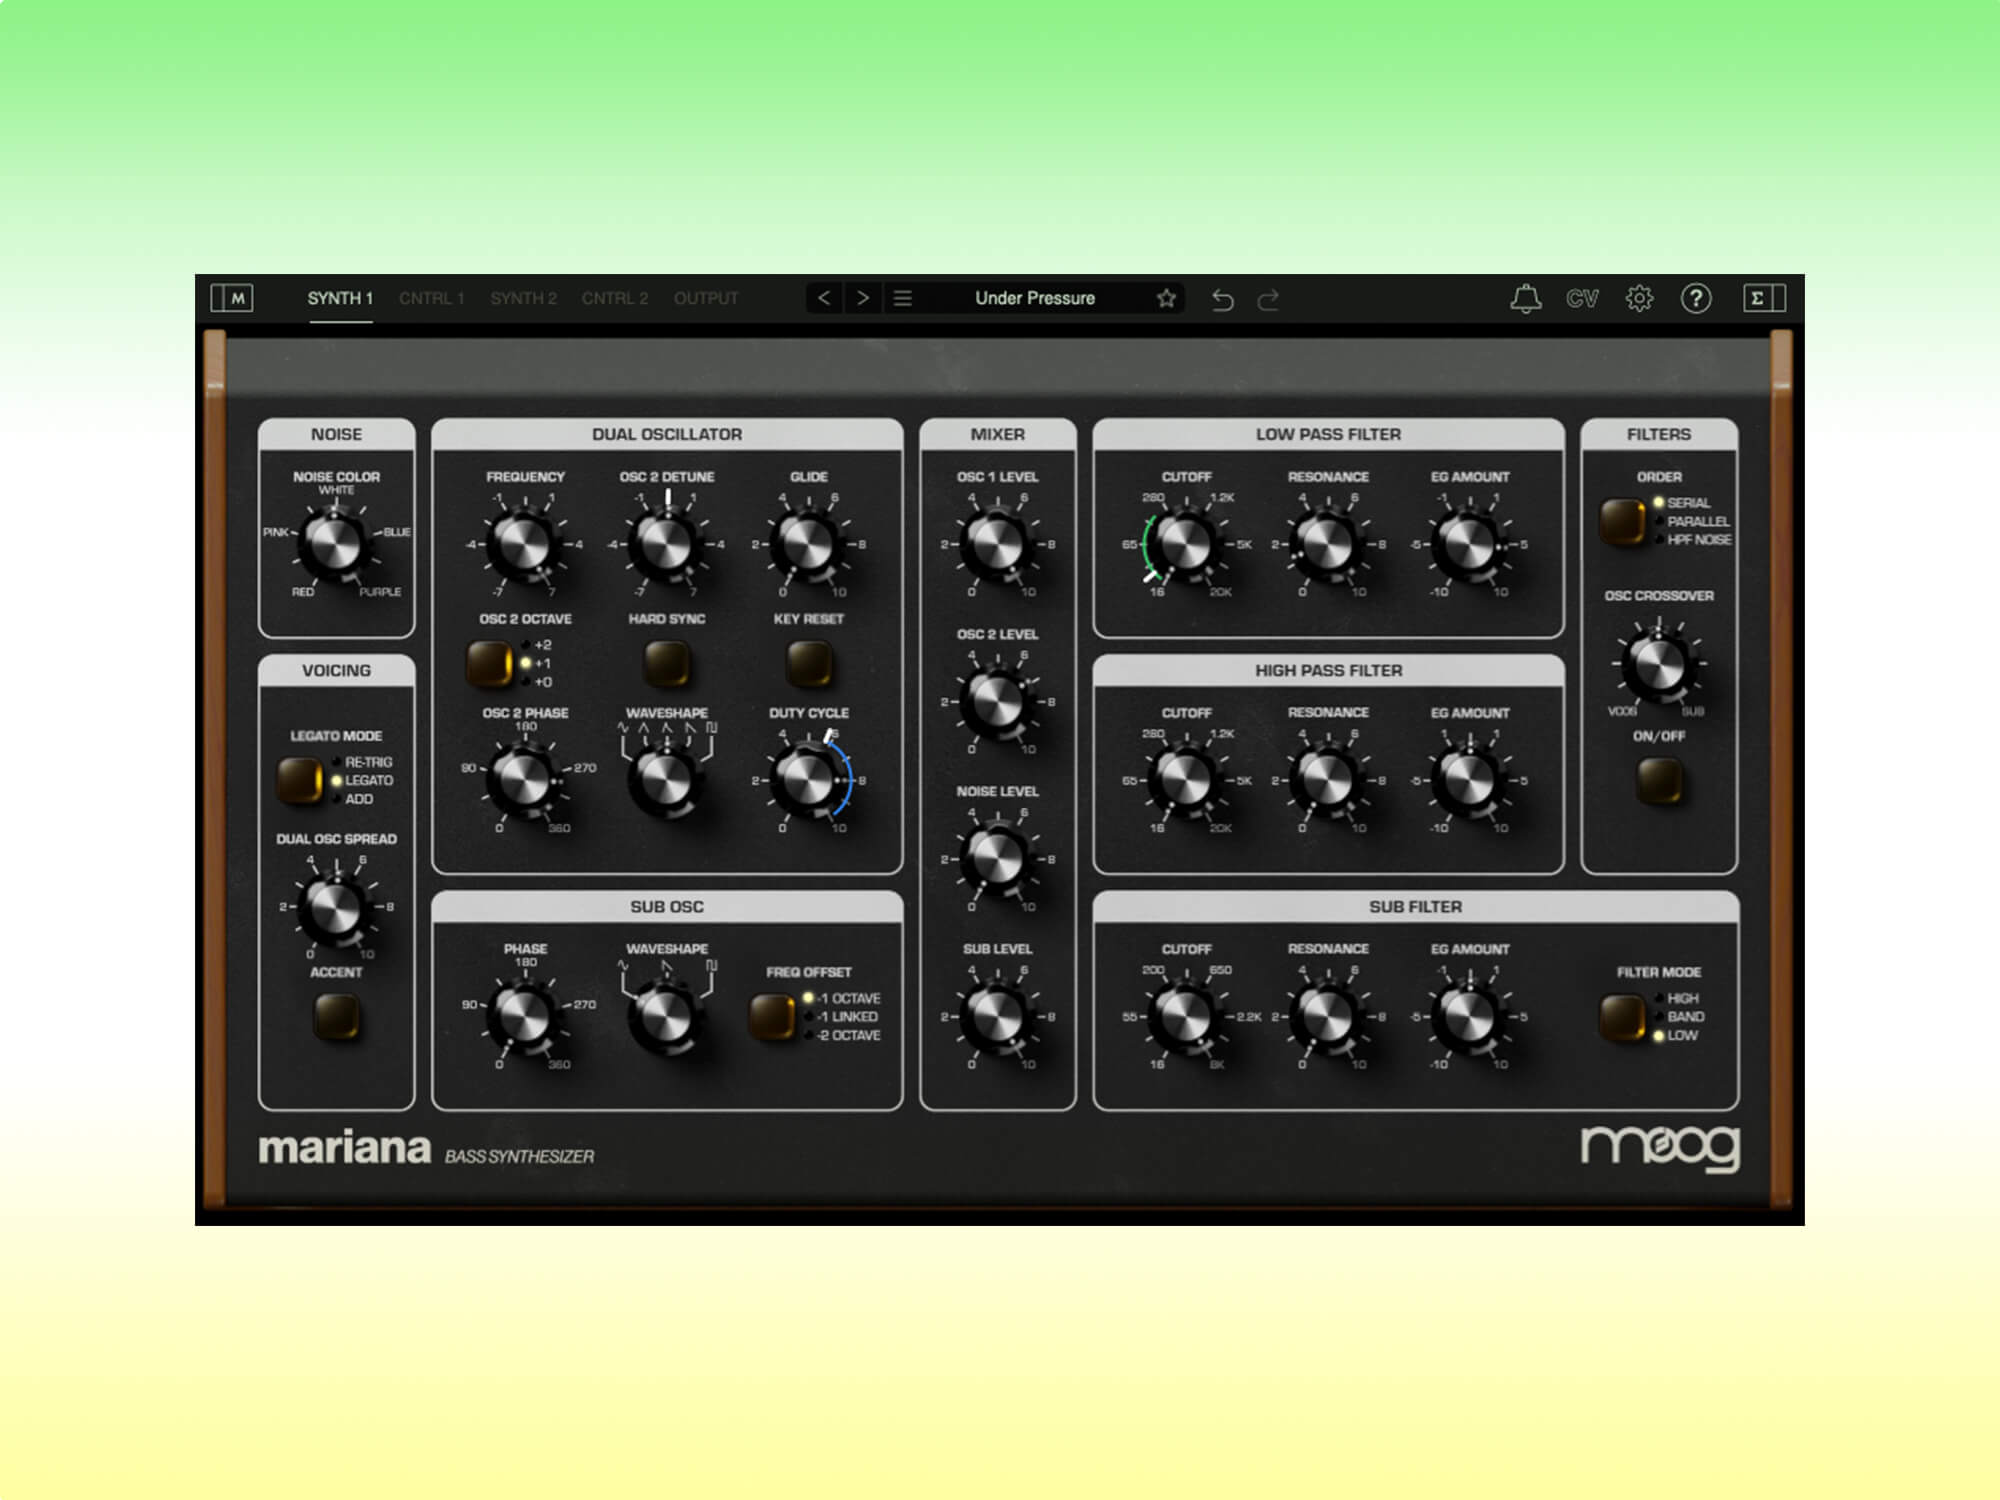Image resolution: width=2000 pixels, height=1500 pixels.
Task: Click the redo arrow icon
Action: [x=1268, y=299]
